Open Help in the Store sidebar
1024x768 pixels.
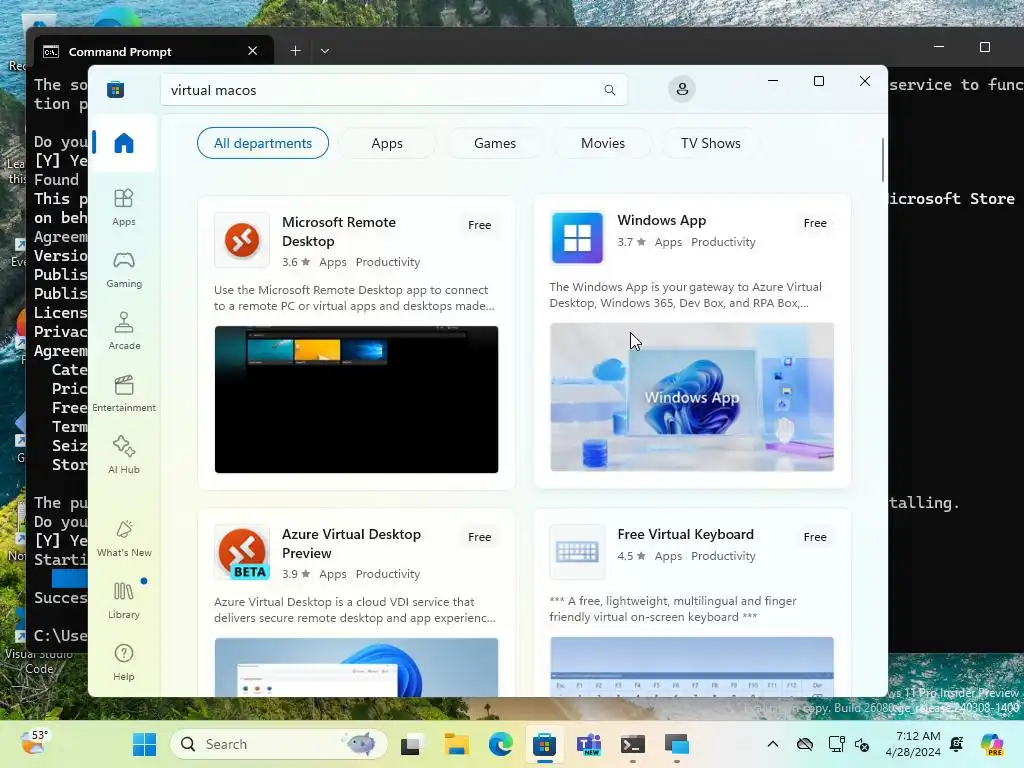(x=124, y=663)
